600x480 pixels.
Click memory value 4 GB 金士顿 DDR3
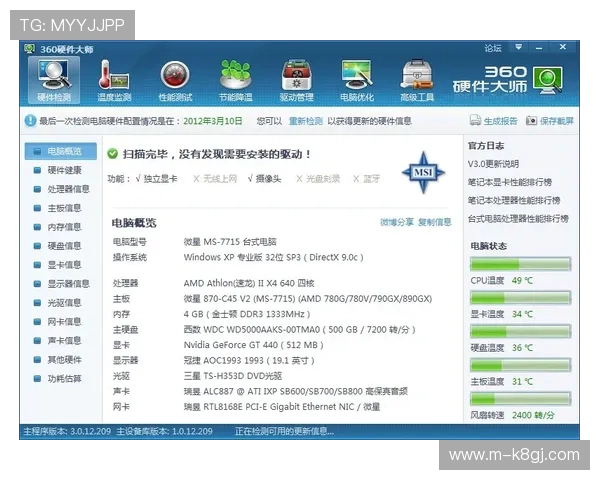pyautogui.click(x=247, y=314)
